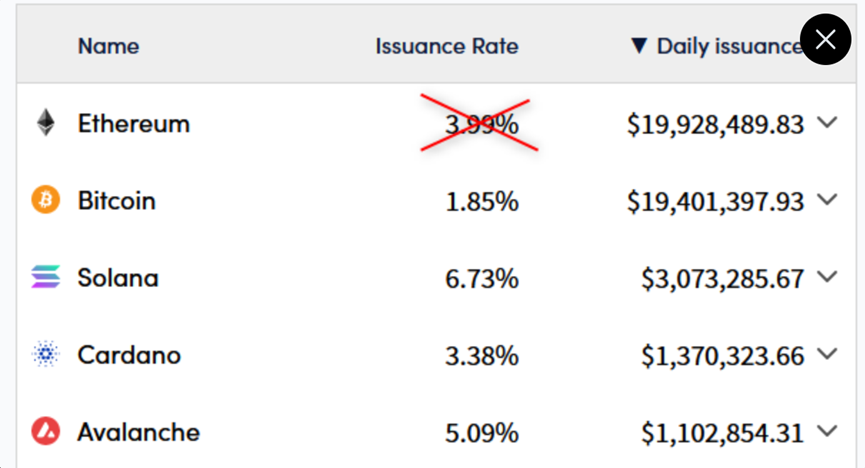Expand the Ethereum row chevron

[x=827, y=122]
